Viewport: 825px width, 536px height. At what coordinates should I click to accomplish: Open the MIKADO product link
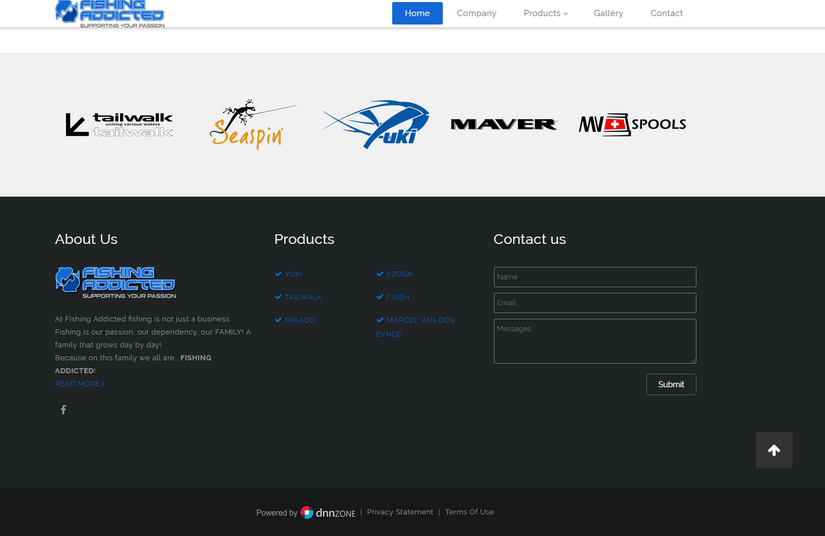(x=299, y=320)
